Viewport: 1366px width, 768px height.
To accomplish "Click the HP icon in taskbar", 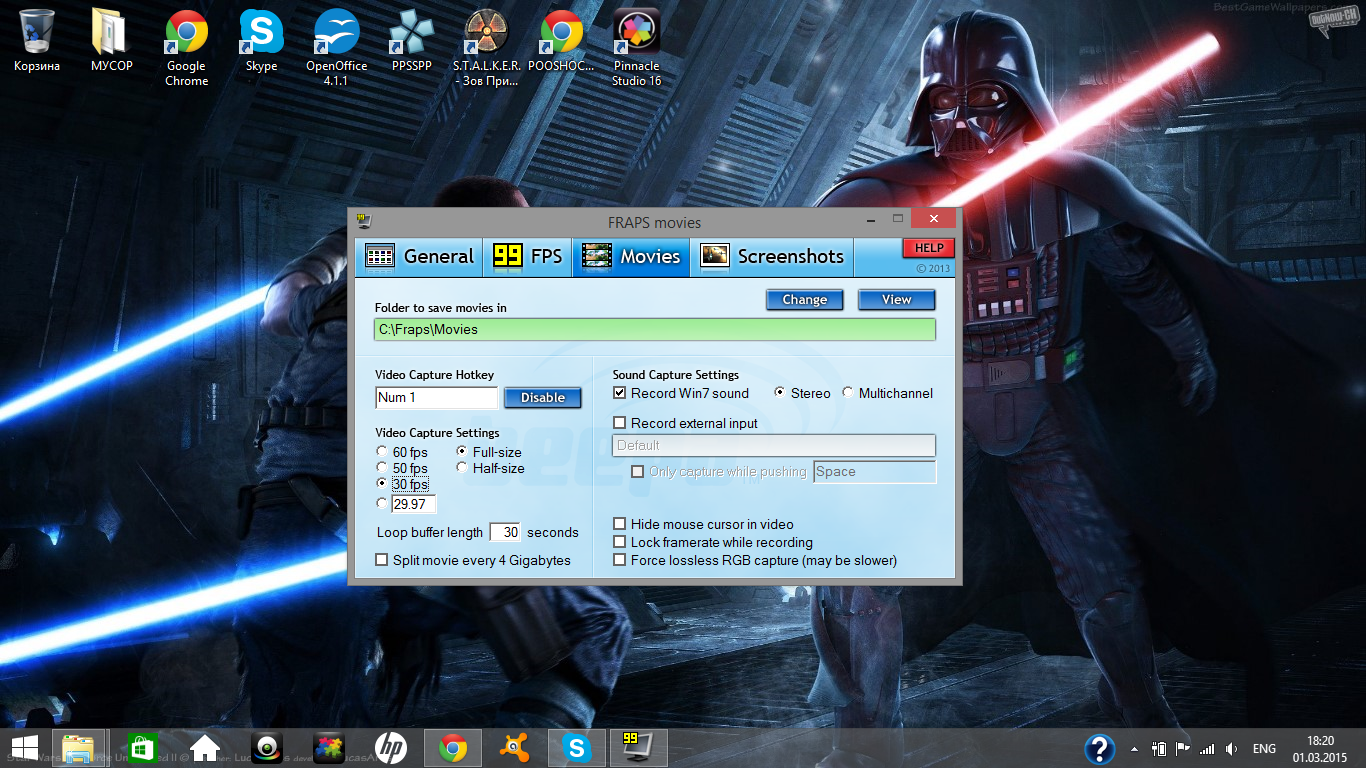I will (390, 747).
